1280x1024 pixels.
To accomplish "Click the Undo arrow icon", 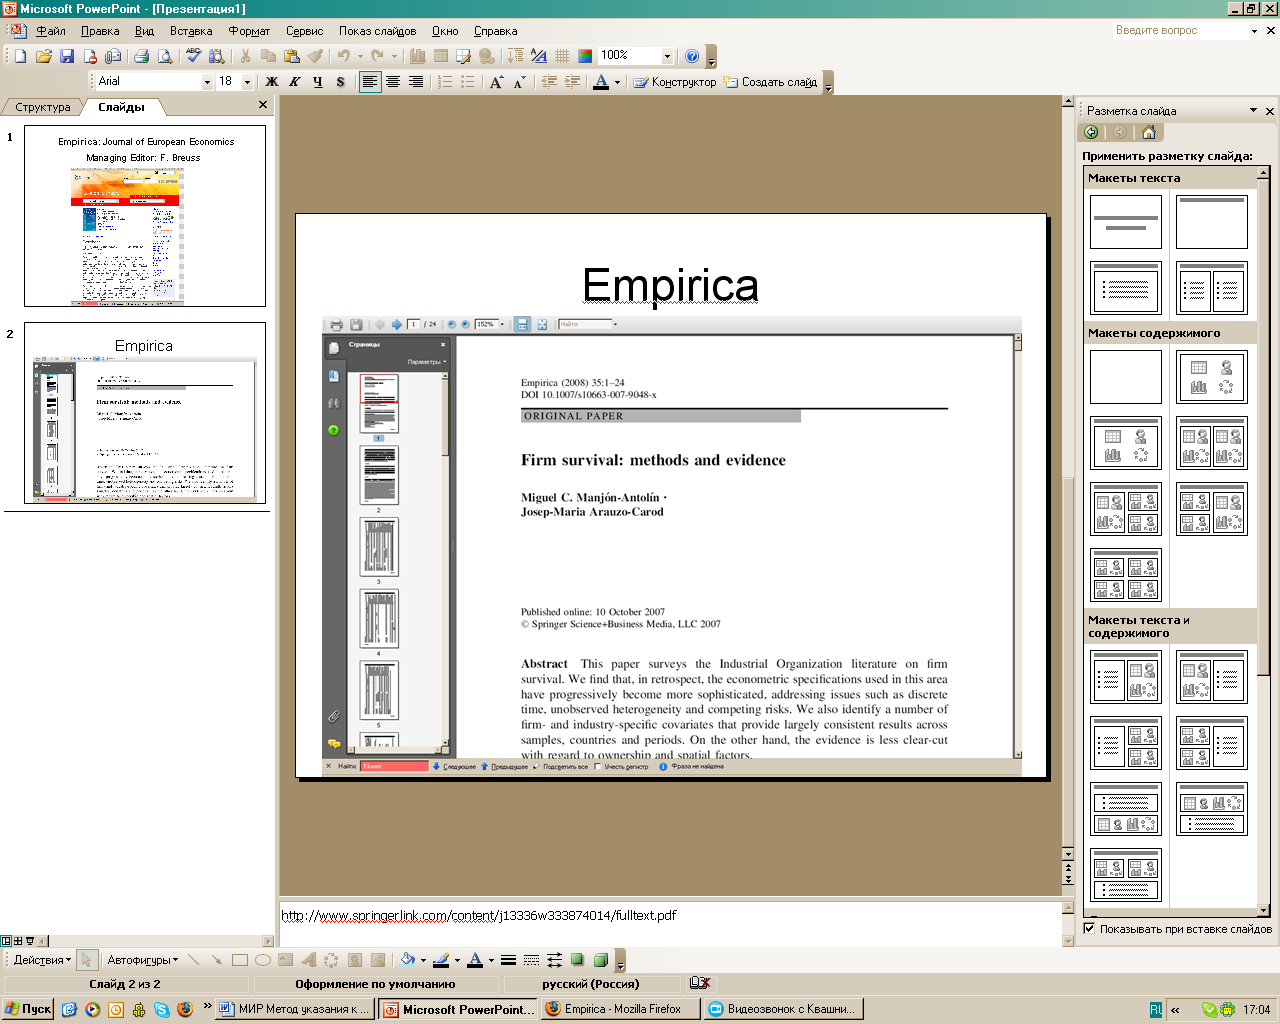I will (343, 56).
